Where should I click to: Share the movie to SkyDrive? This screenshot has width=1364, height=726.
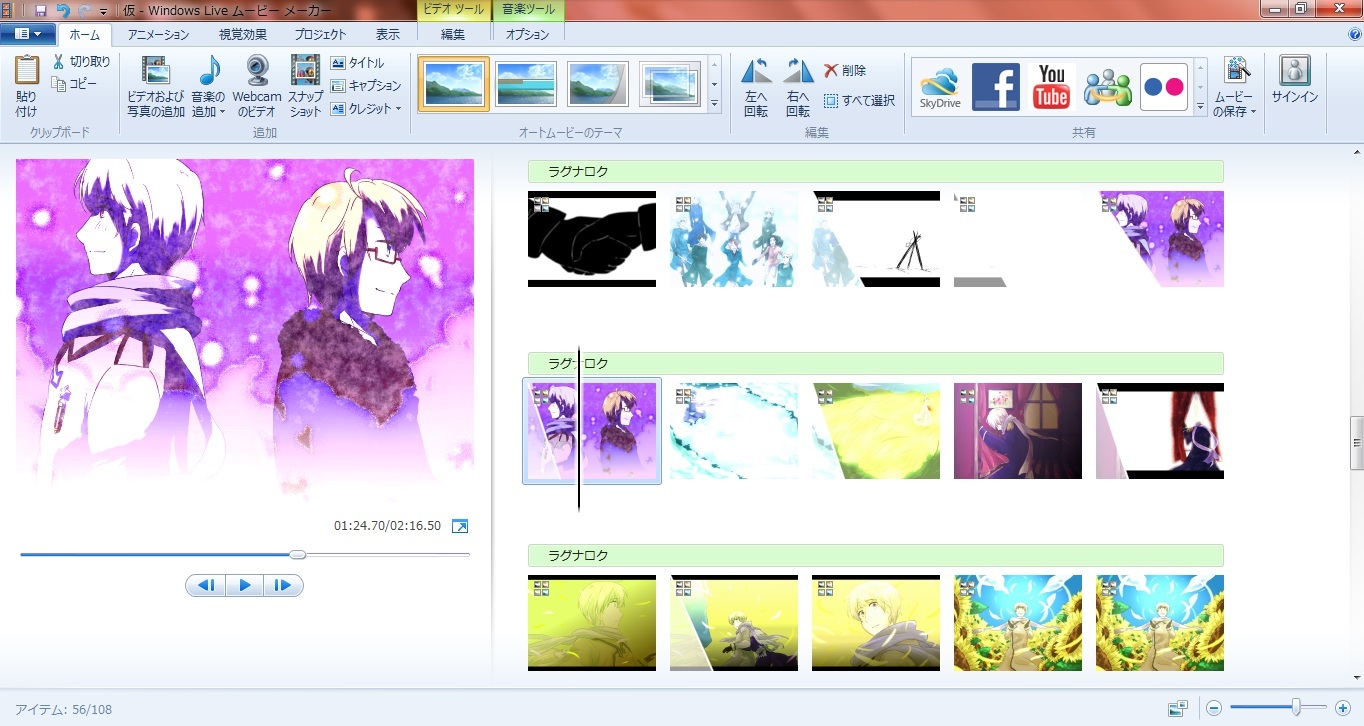pos(940,87)
